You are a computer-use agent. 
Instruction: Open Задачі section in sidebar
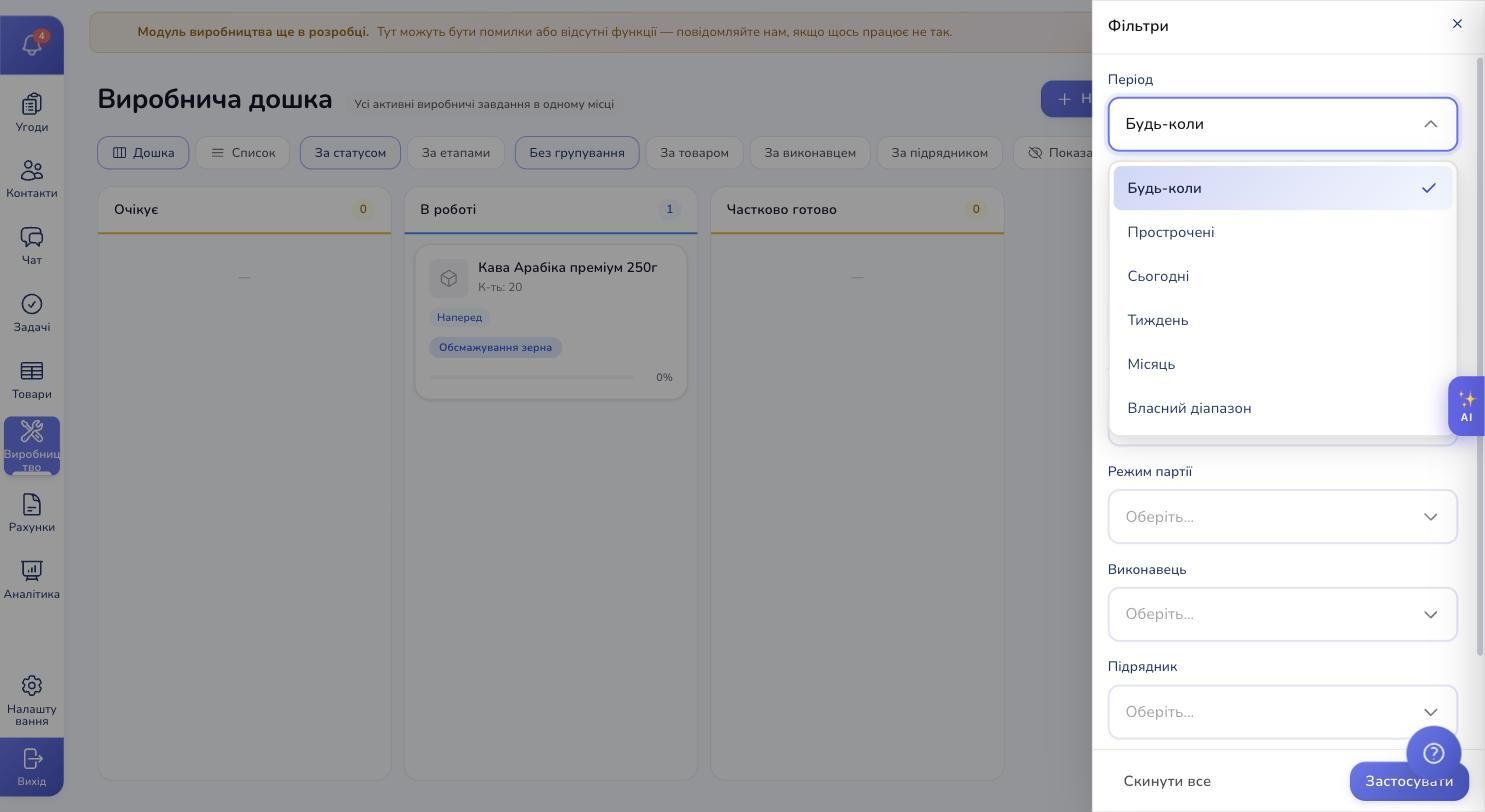[32, 313]
